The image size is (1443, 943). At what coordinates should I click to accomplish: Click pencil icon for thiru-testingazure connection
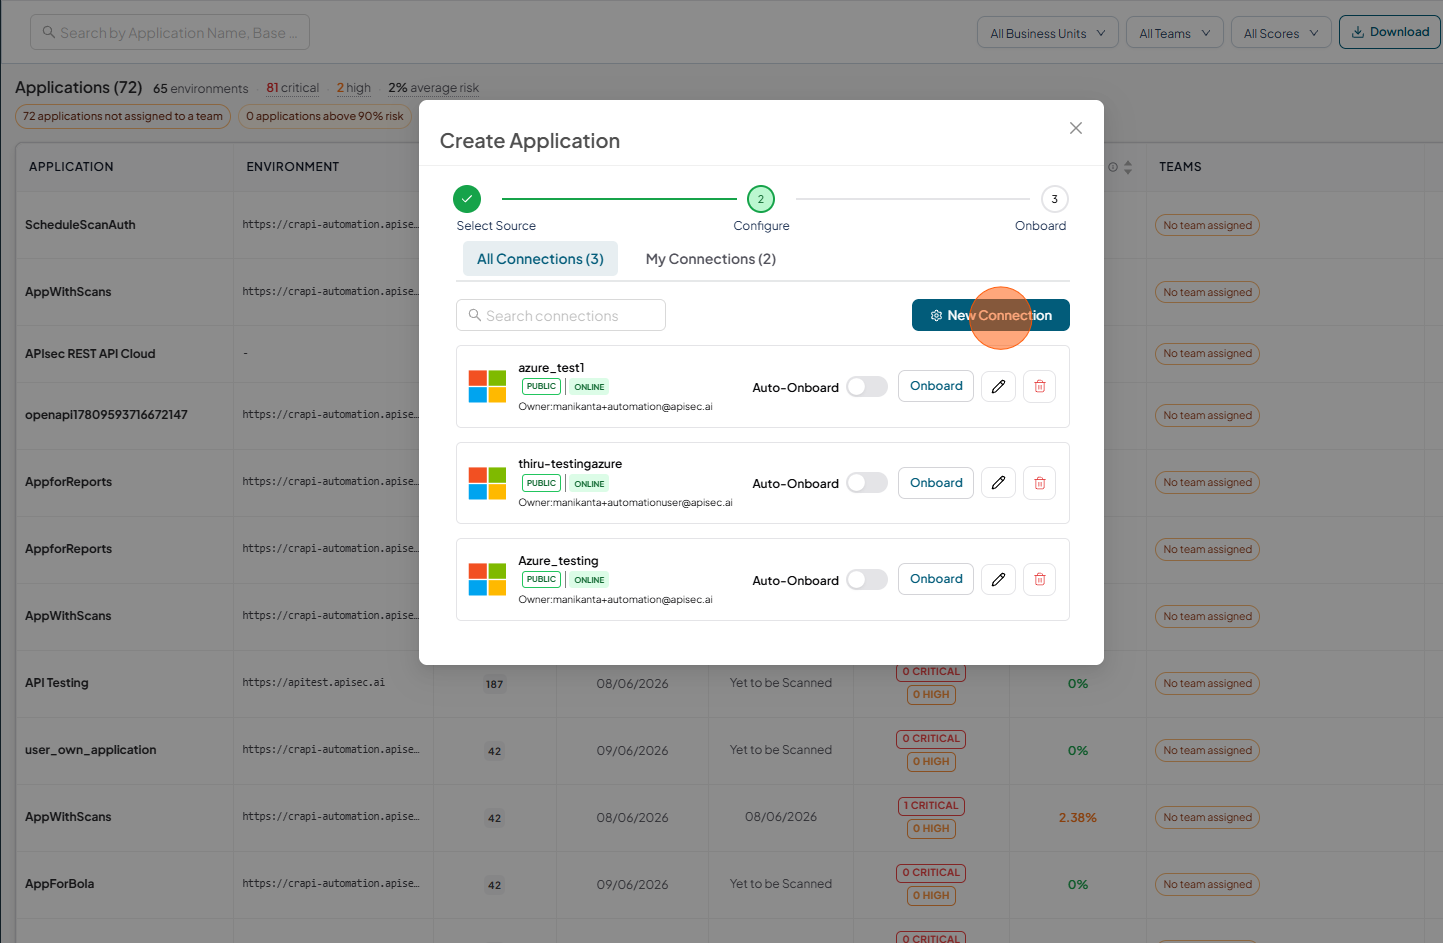[998, 483]
